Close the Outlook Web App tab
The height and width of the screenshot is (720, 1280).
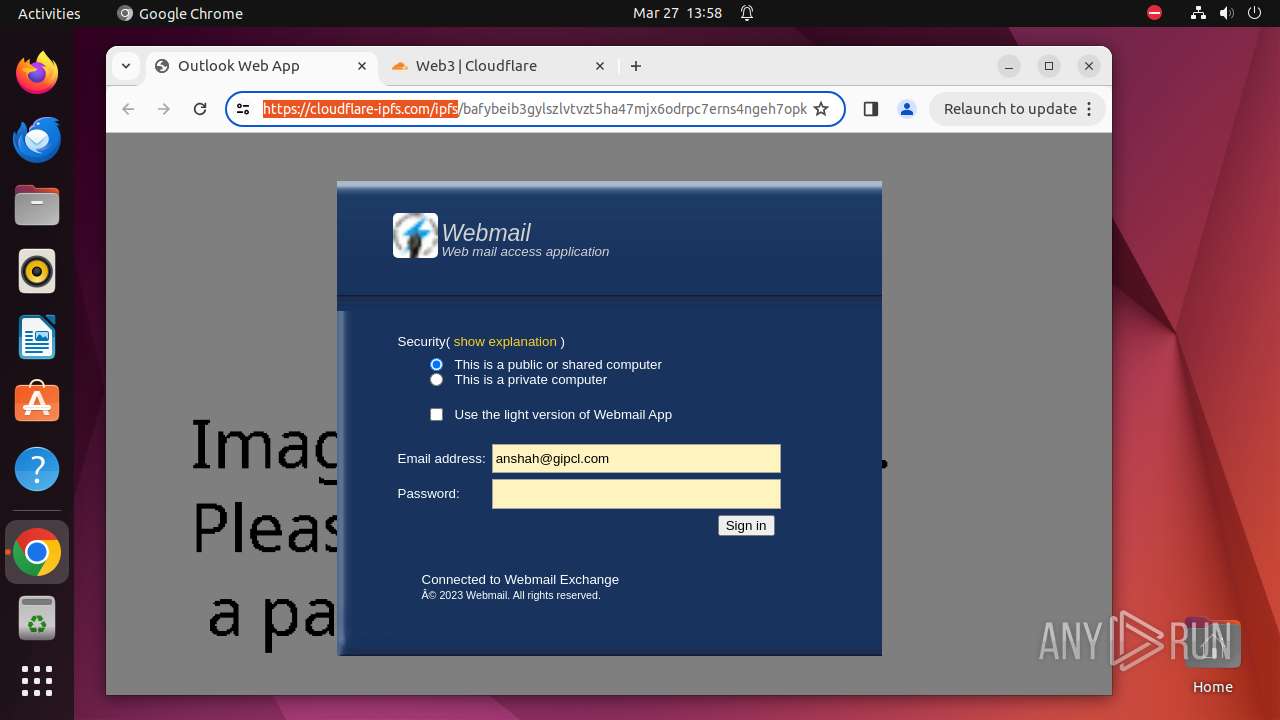click(362, 66)
